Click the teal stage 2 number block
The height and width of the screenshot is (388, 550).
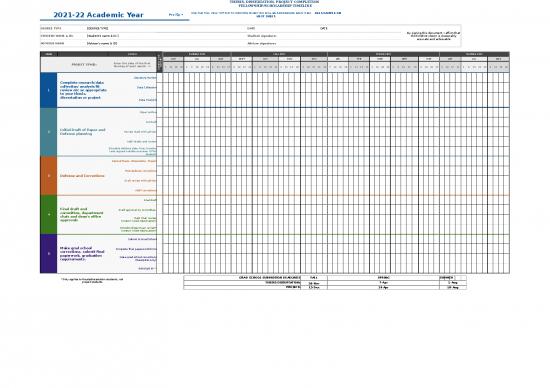point(48,132)
